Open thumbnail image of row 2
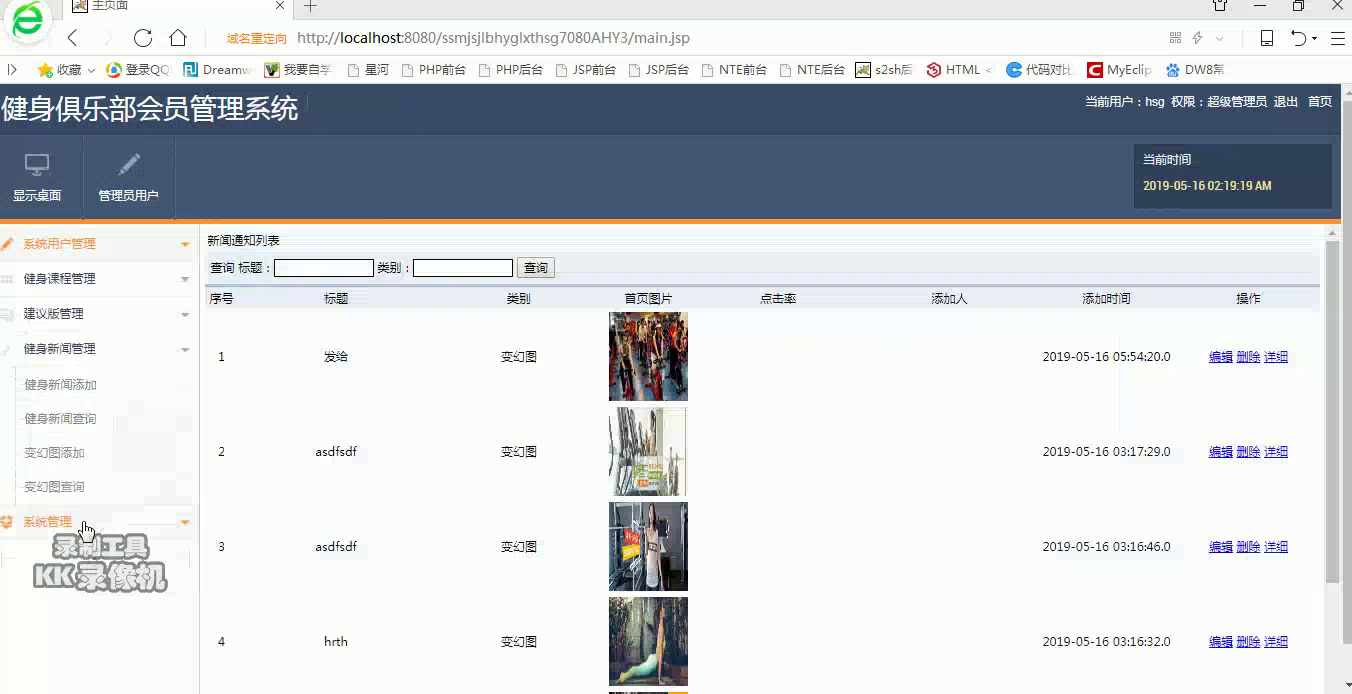Image resolution: width=1352 pixels, height=694 pixels. (x=648, y=452)
